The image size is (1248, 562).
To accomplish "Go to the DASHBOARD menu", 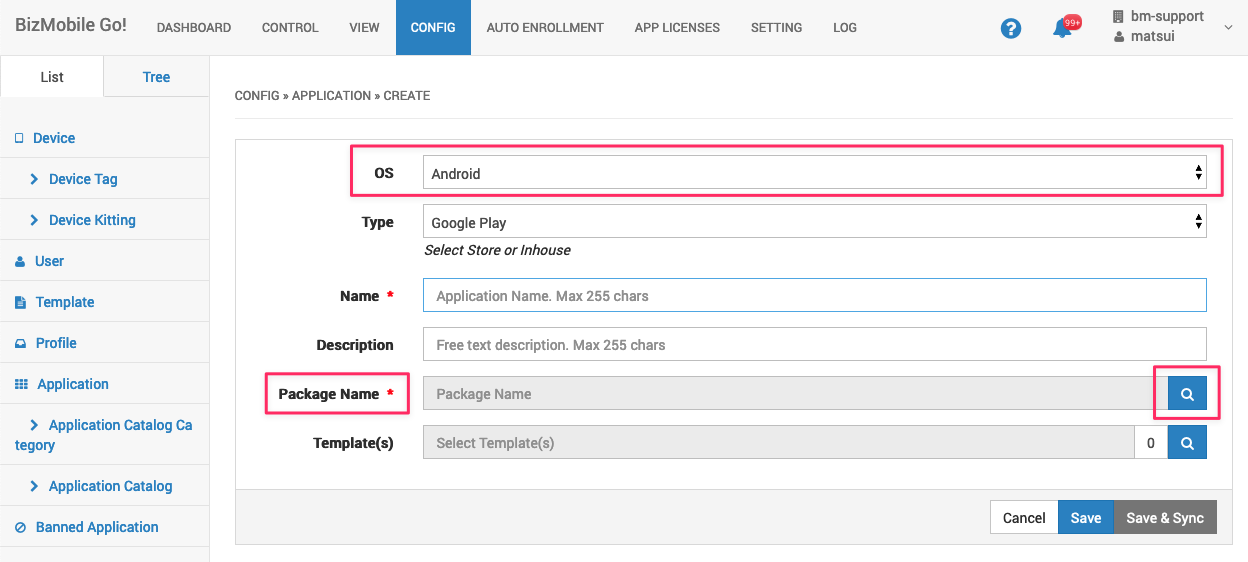I will pyautogui.click(x=194, y=28).
